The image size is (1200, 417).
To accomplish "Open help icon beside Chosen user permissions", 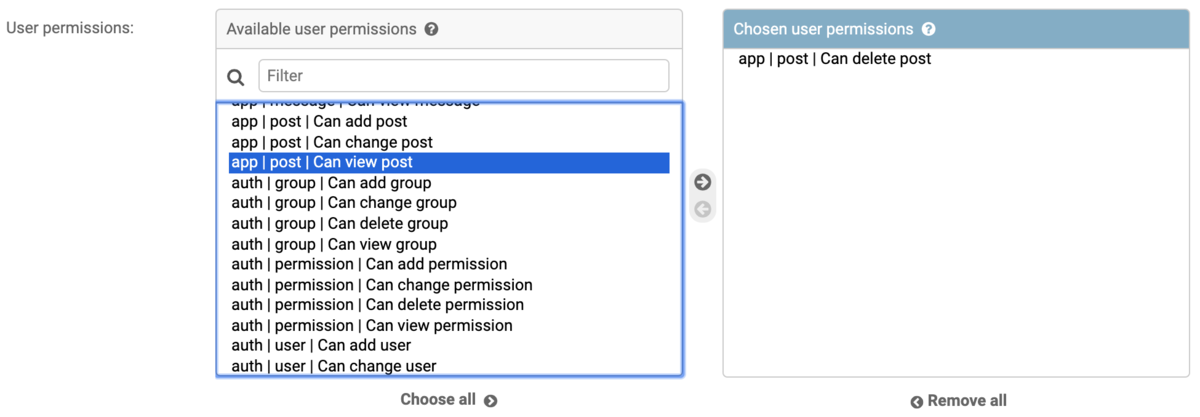I will [x=928, y=29].
